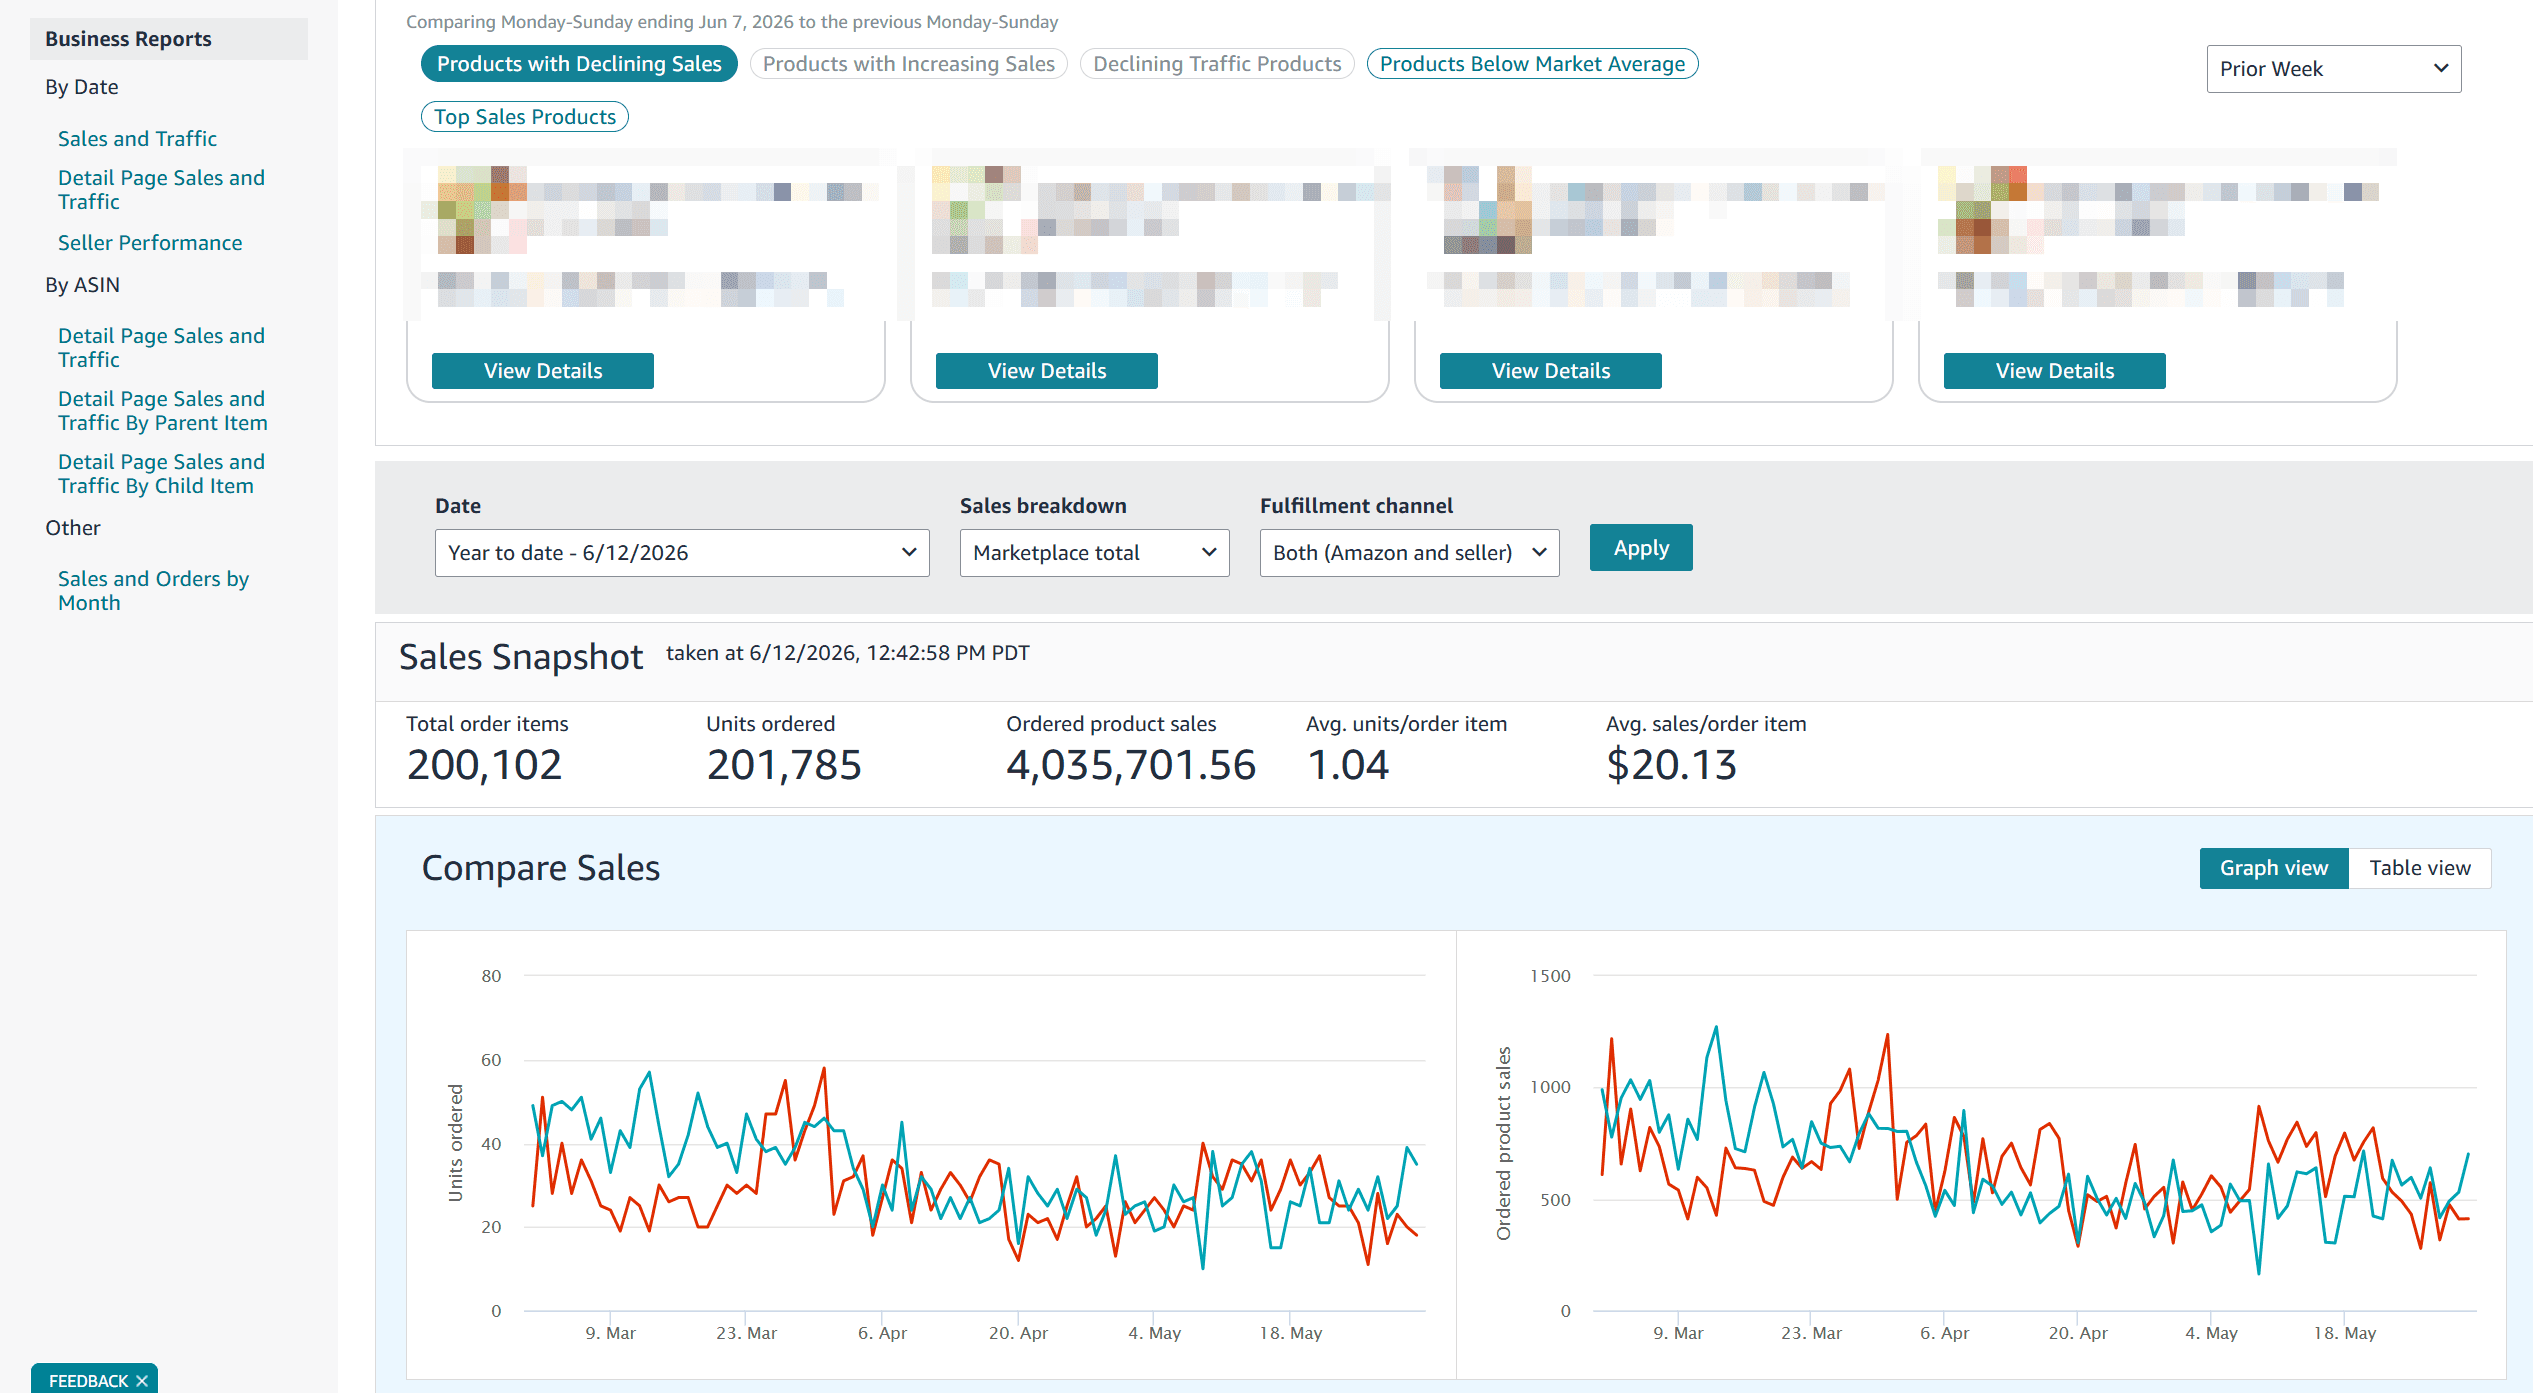Open Sales and Traffic report
The width and height of the screenshot is (2533, 1393).
[x=137, y=139]
